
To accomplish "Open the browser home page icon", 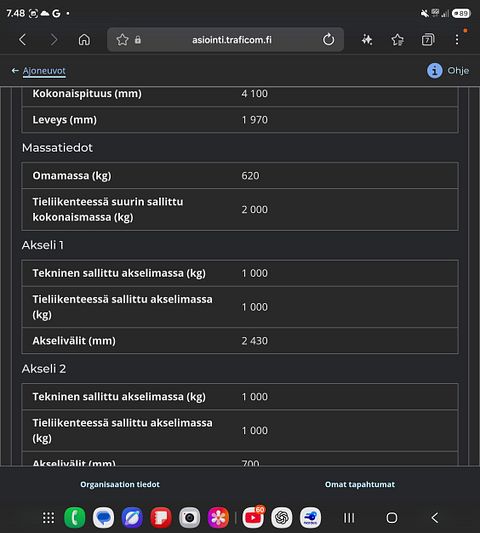I will click(x=84, y=40).
